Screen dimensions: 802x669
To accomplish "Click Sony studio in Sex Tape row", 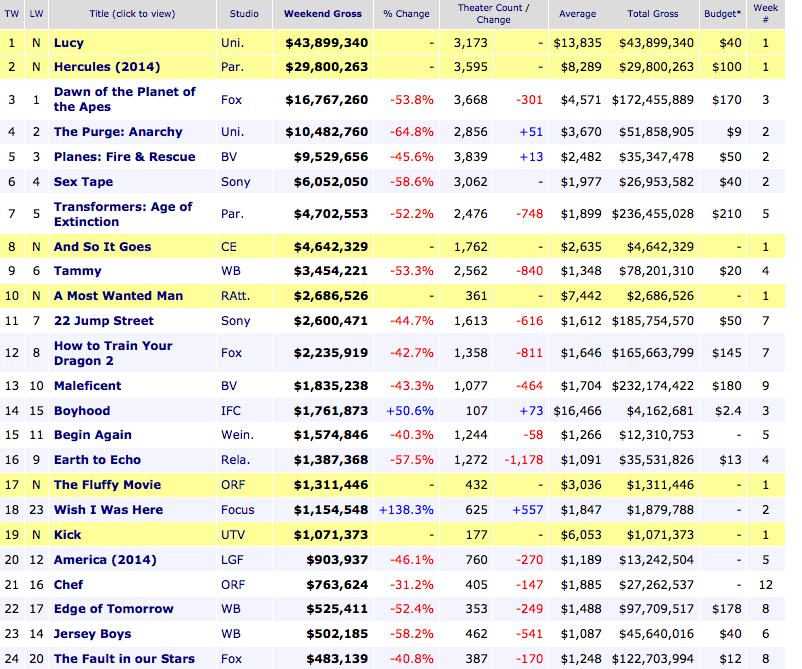I will pyautogui.click(x=236, y=182).
